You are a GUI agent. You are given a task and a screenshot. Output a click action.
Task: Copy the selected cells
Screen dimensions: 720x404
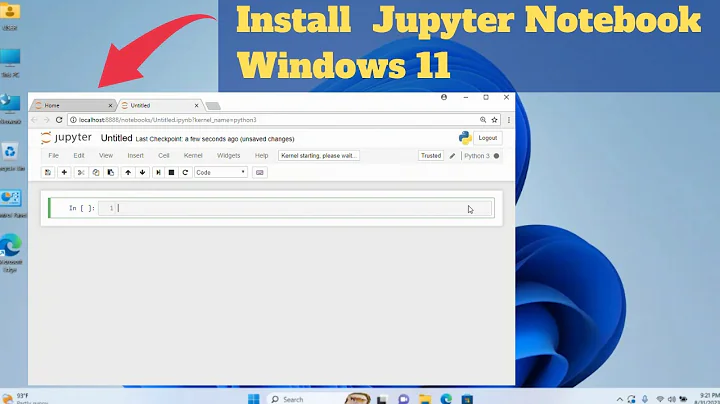click(96, 173)
